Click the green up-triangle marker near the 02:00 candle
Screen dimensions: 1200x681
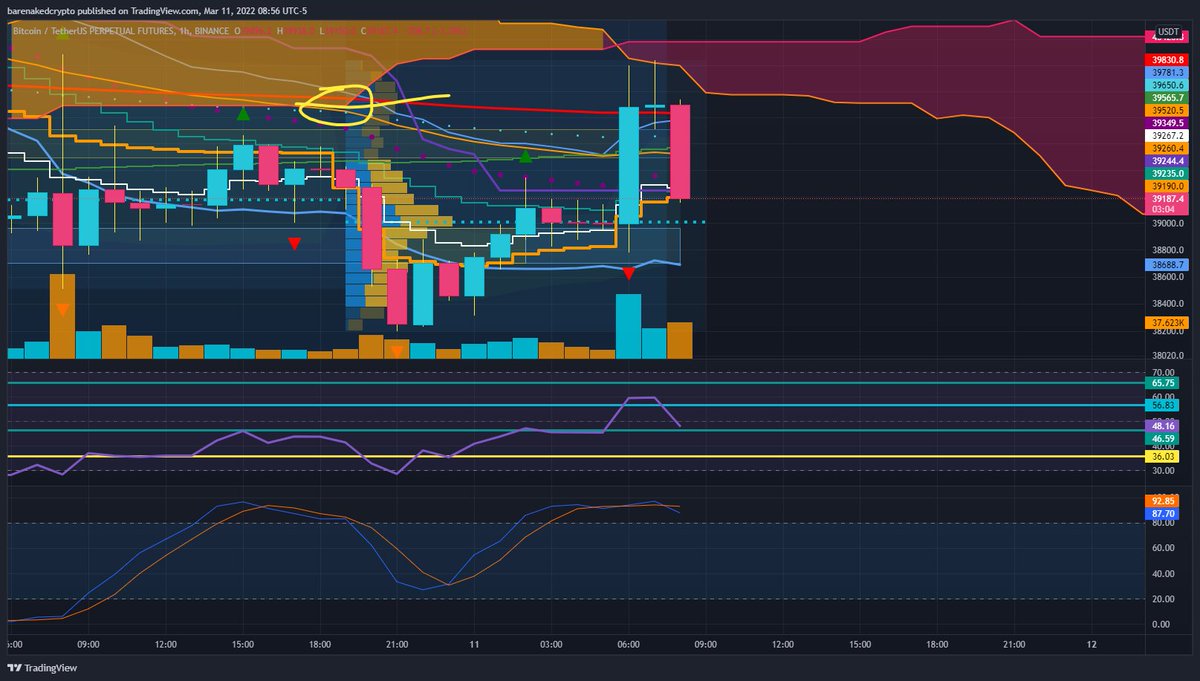(x=525, y=156)
